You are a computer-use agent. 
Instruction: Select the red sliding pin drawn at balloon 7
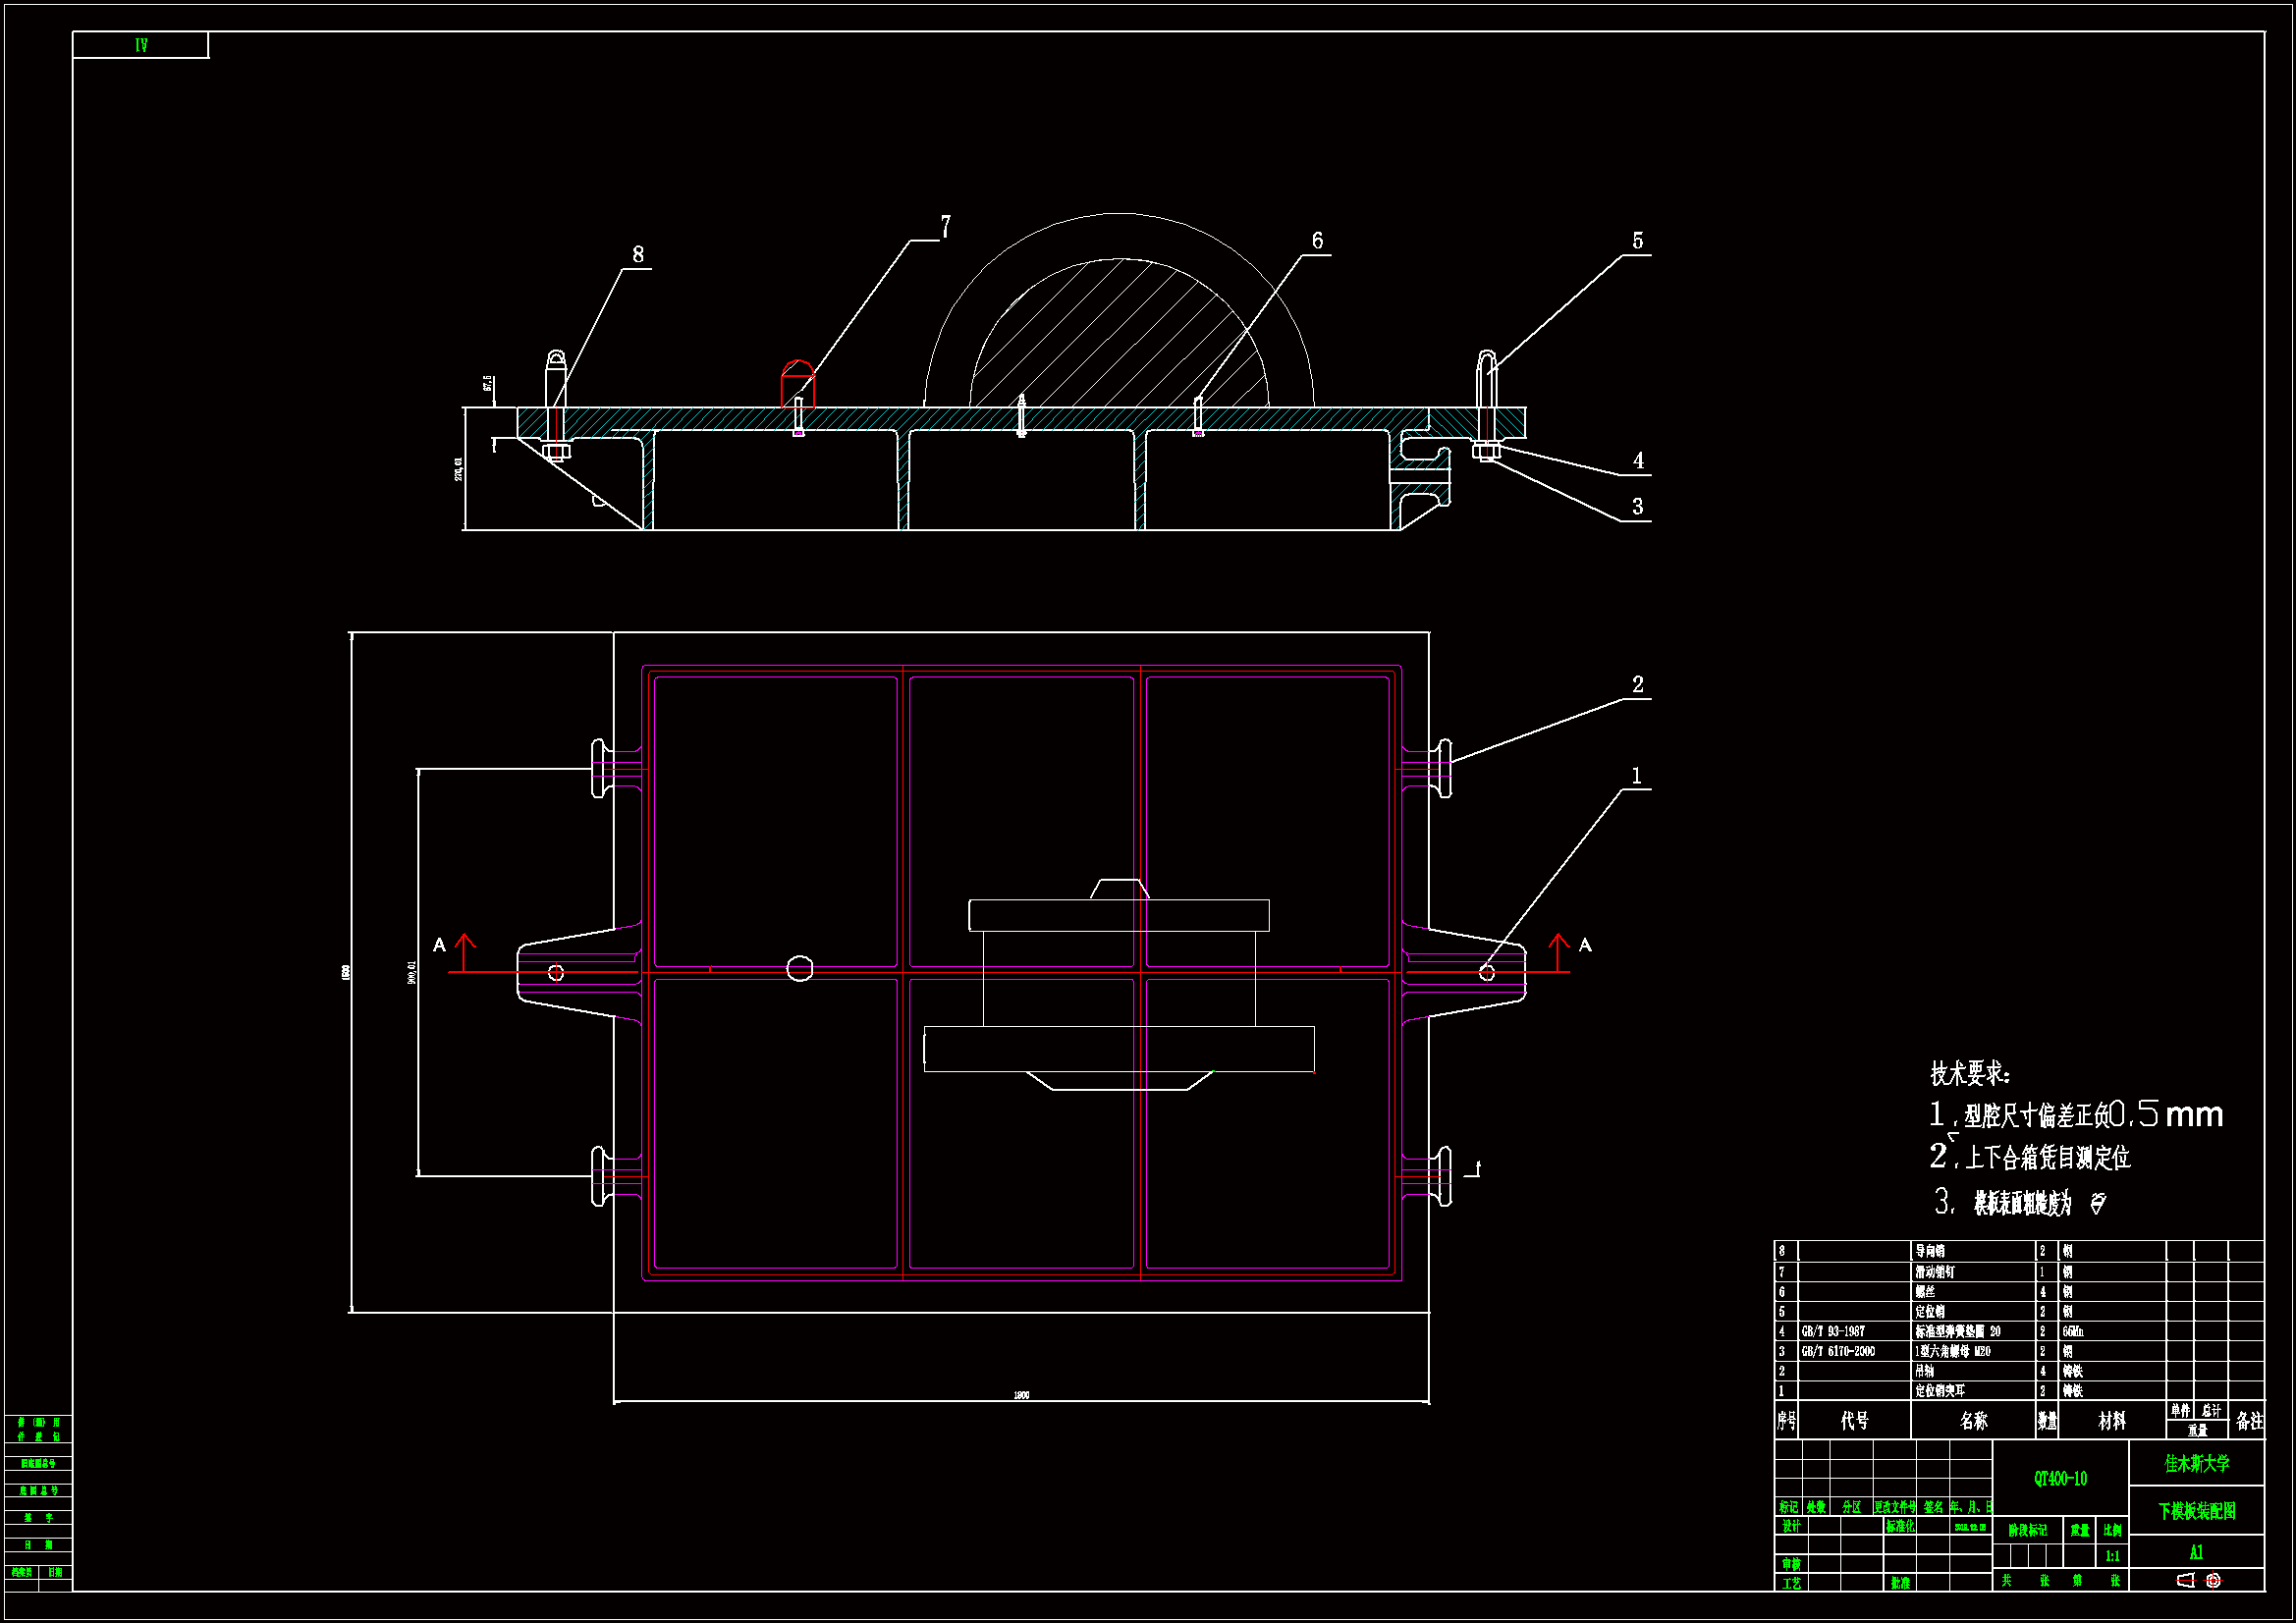click(797, 383)
